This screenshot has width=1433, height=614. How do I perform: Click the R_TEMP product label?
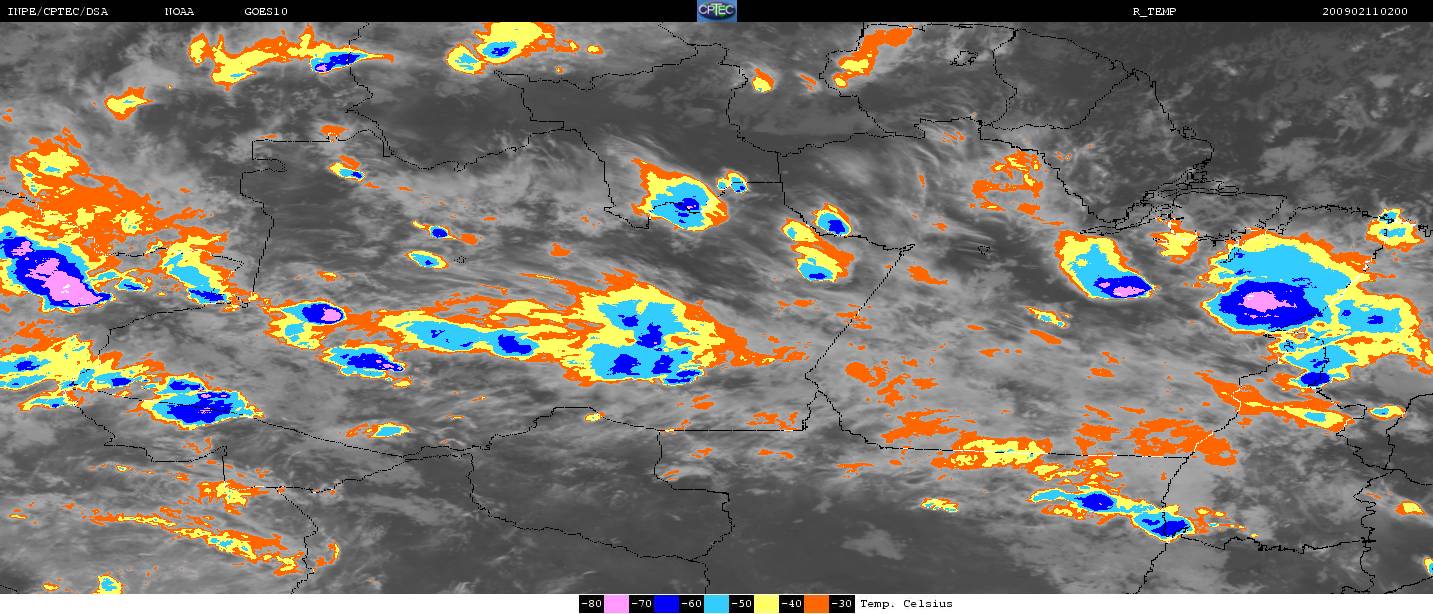tap(1153, 12)
